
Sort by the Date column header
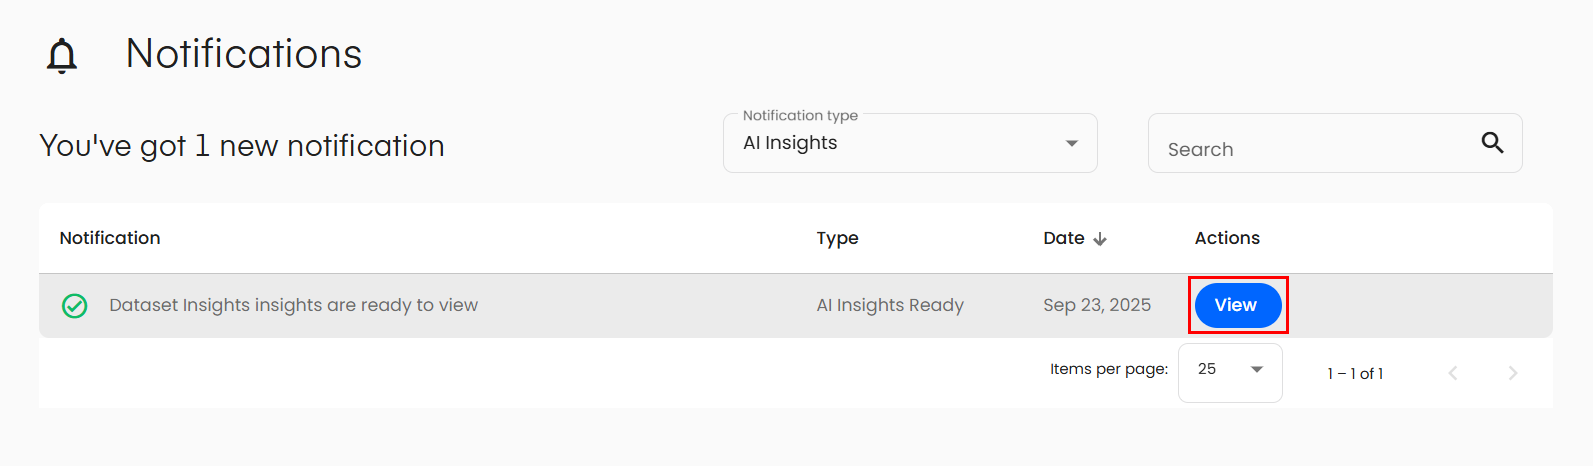pos(1063,238)
